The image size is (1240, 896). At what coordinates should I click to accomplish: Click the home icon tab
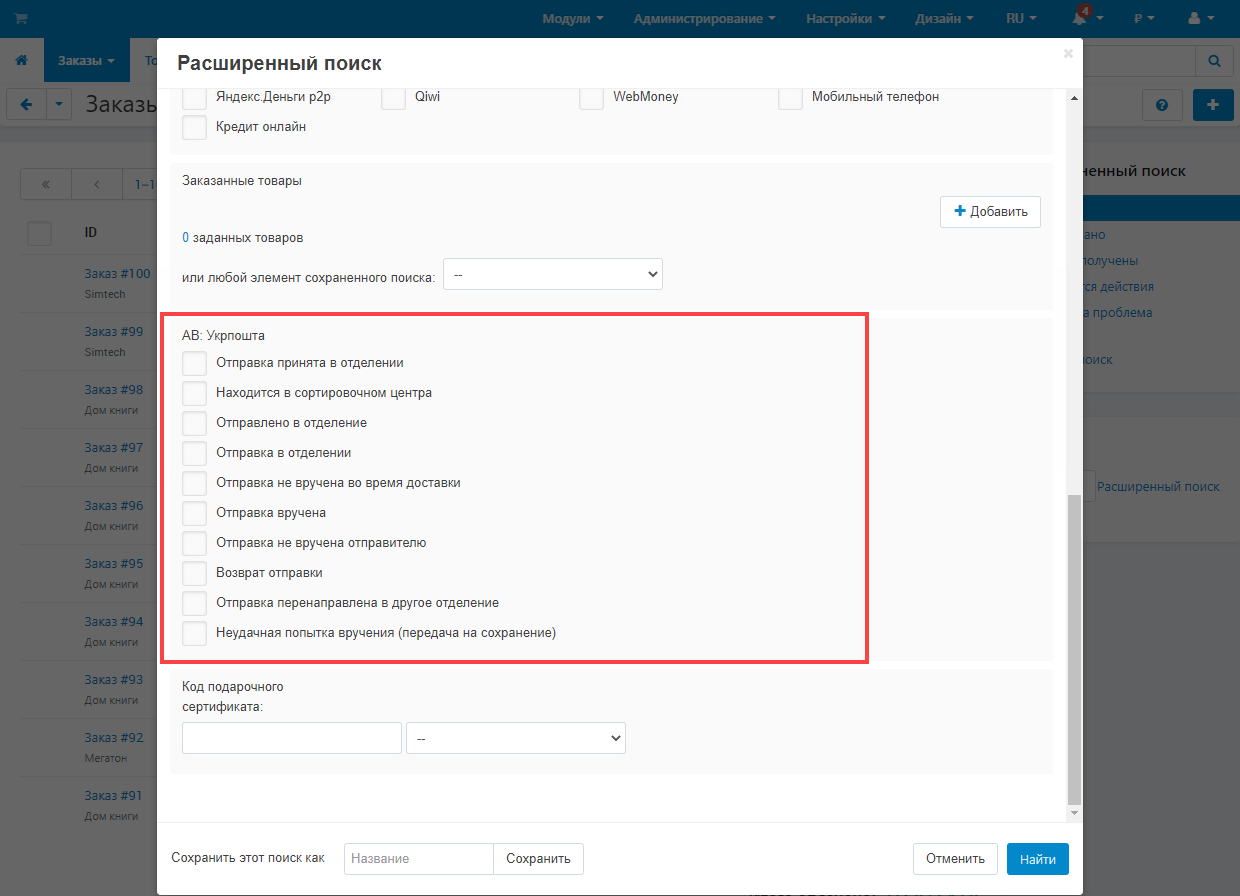21,61
